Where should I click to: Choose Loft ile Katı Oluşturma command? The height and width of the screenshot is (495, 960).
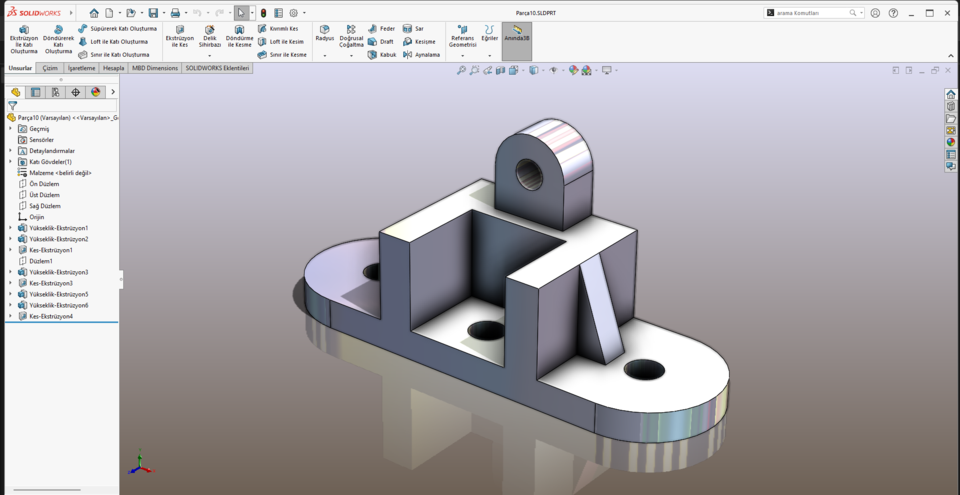[113, 42]
